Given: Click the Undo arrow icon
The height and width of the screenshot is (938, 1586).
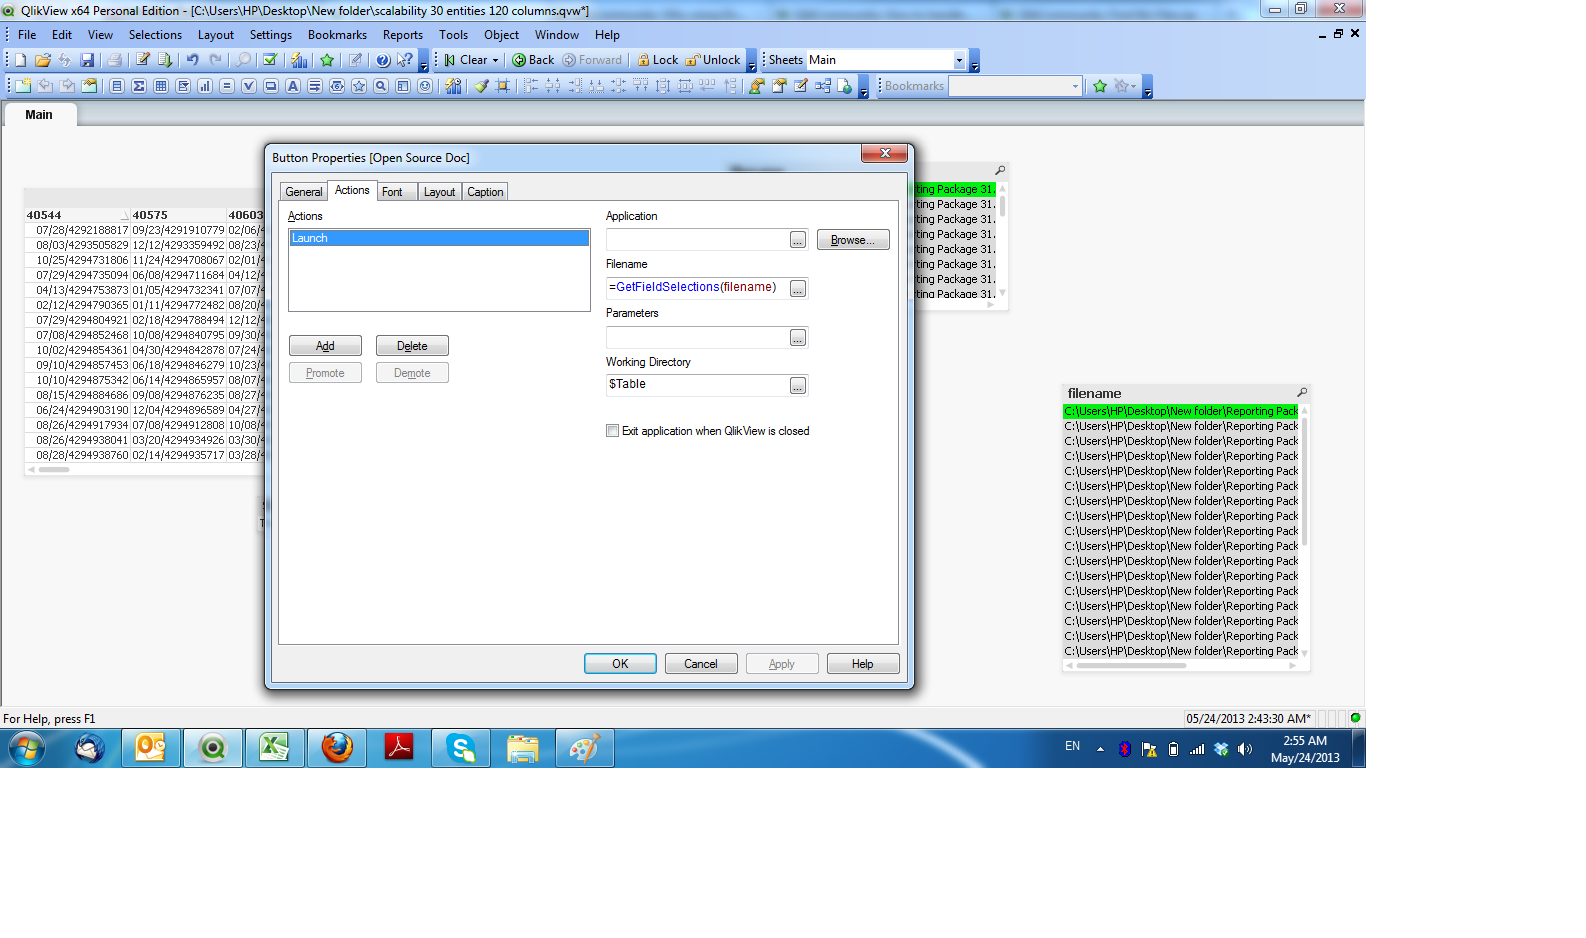Looking at the screenshot, I should 193,60.
